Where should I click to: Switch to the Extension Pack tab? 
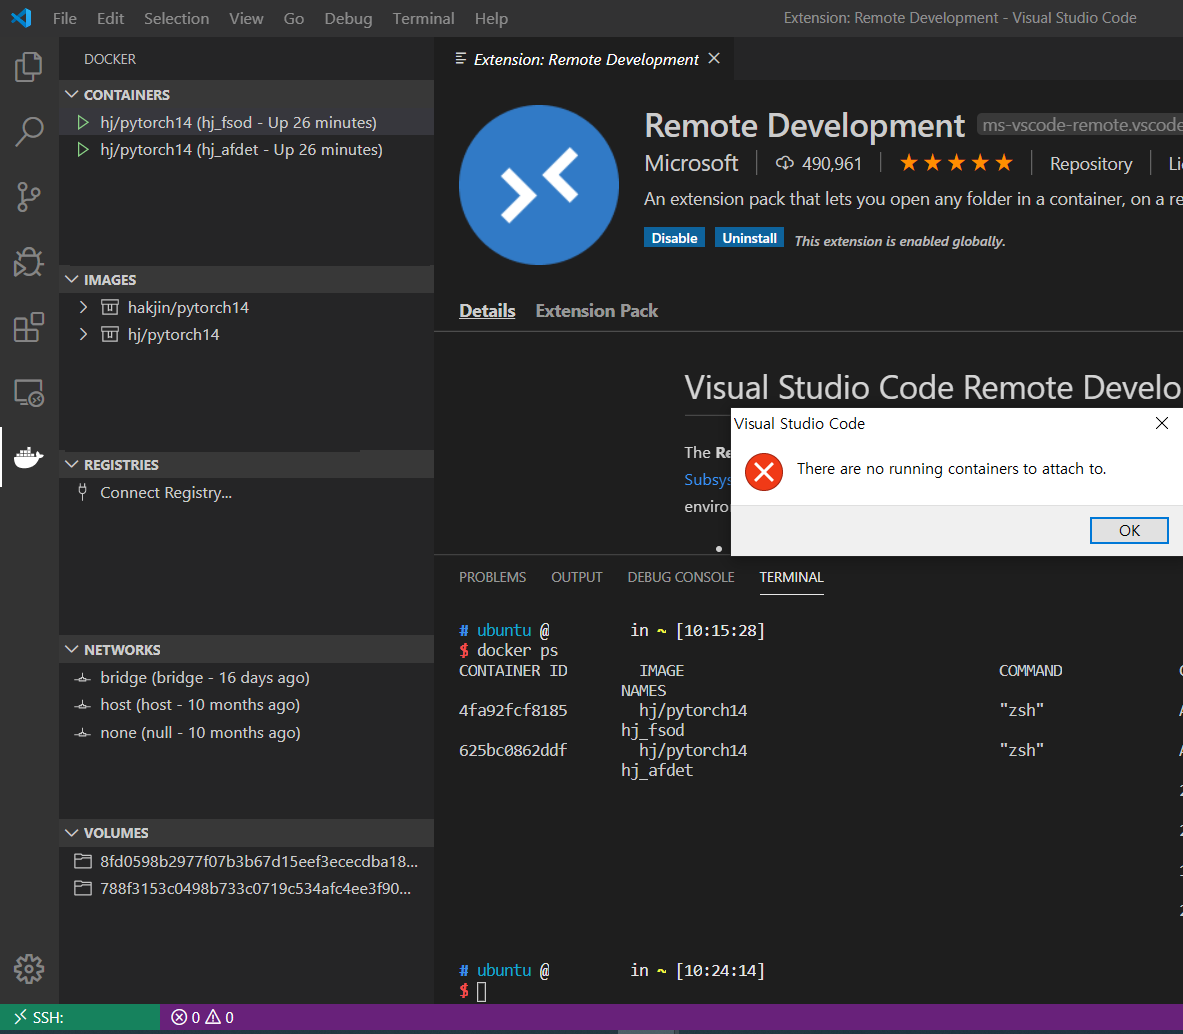597,311
